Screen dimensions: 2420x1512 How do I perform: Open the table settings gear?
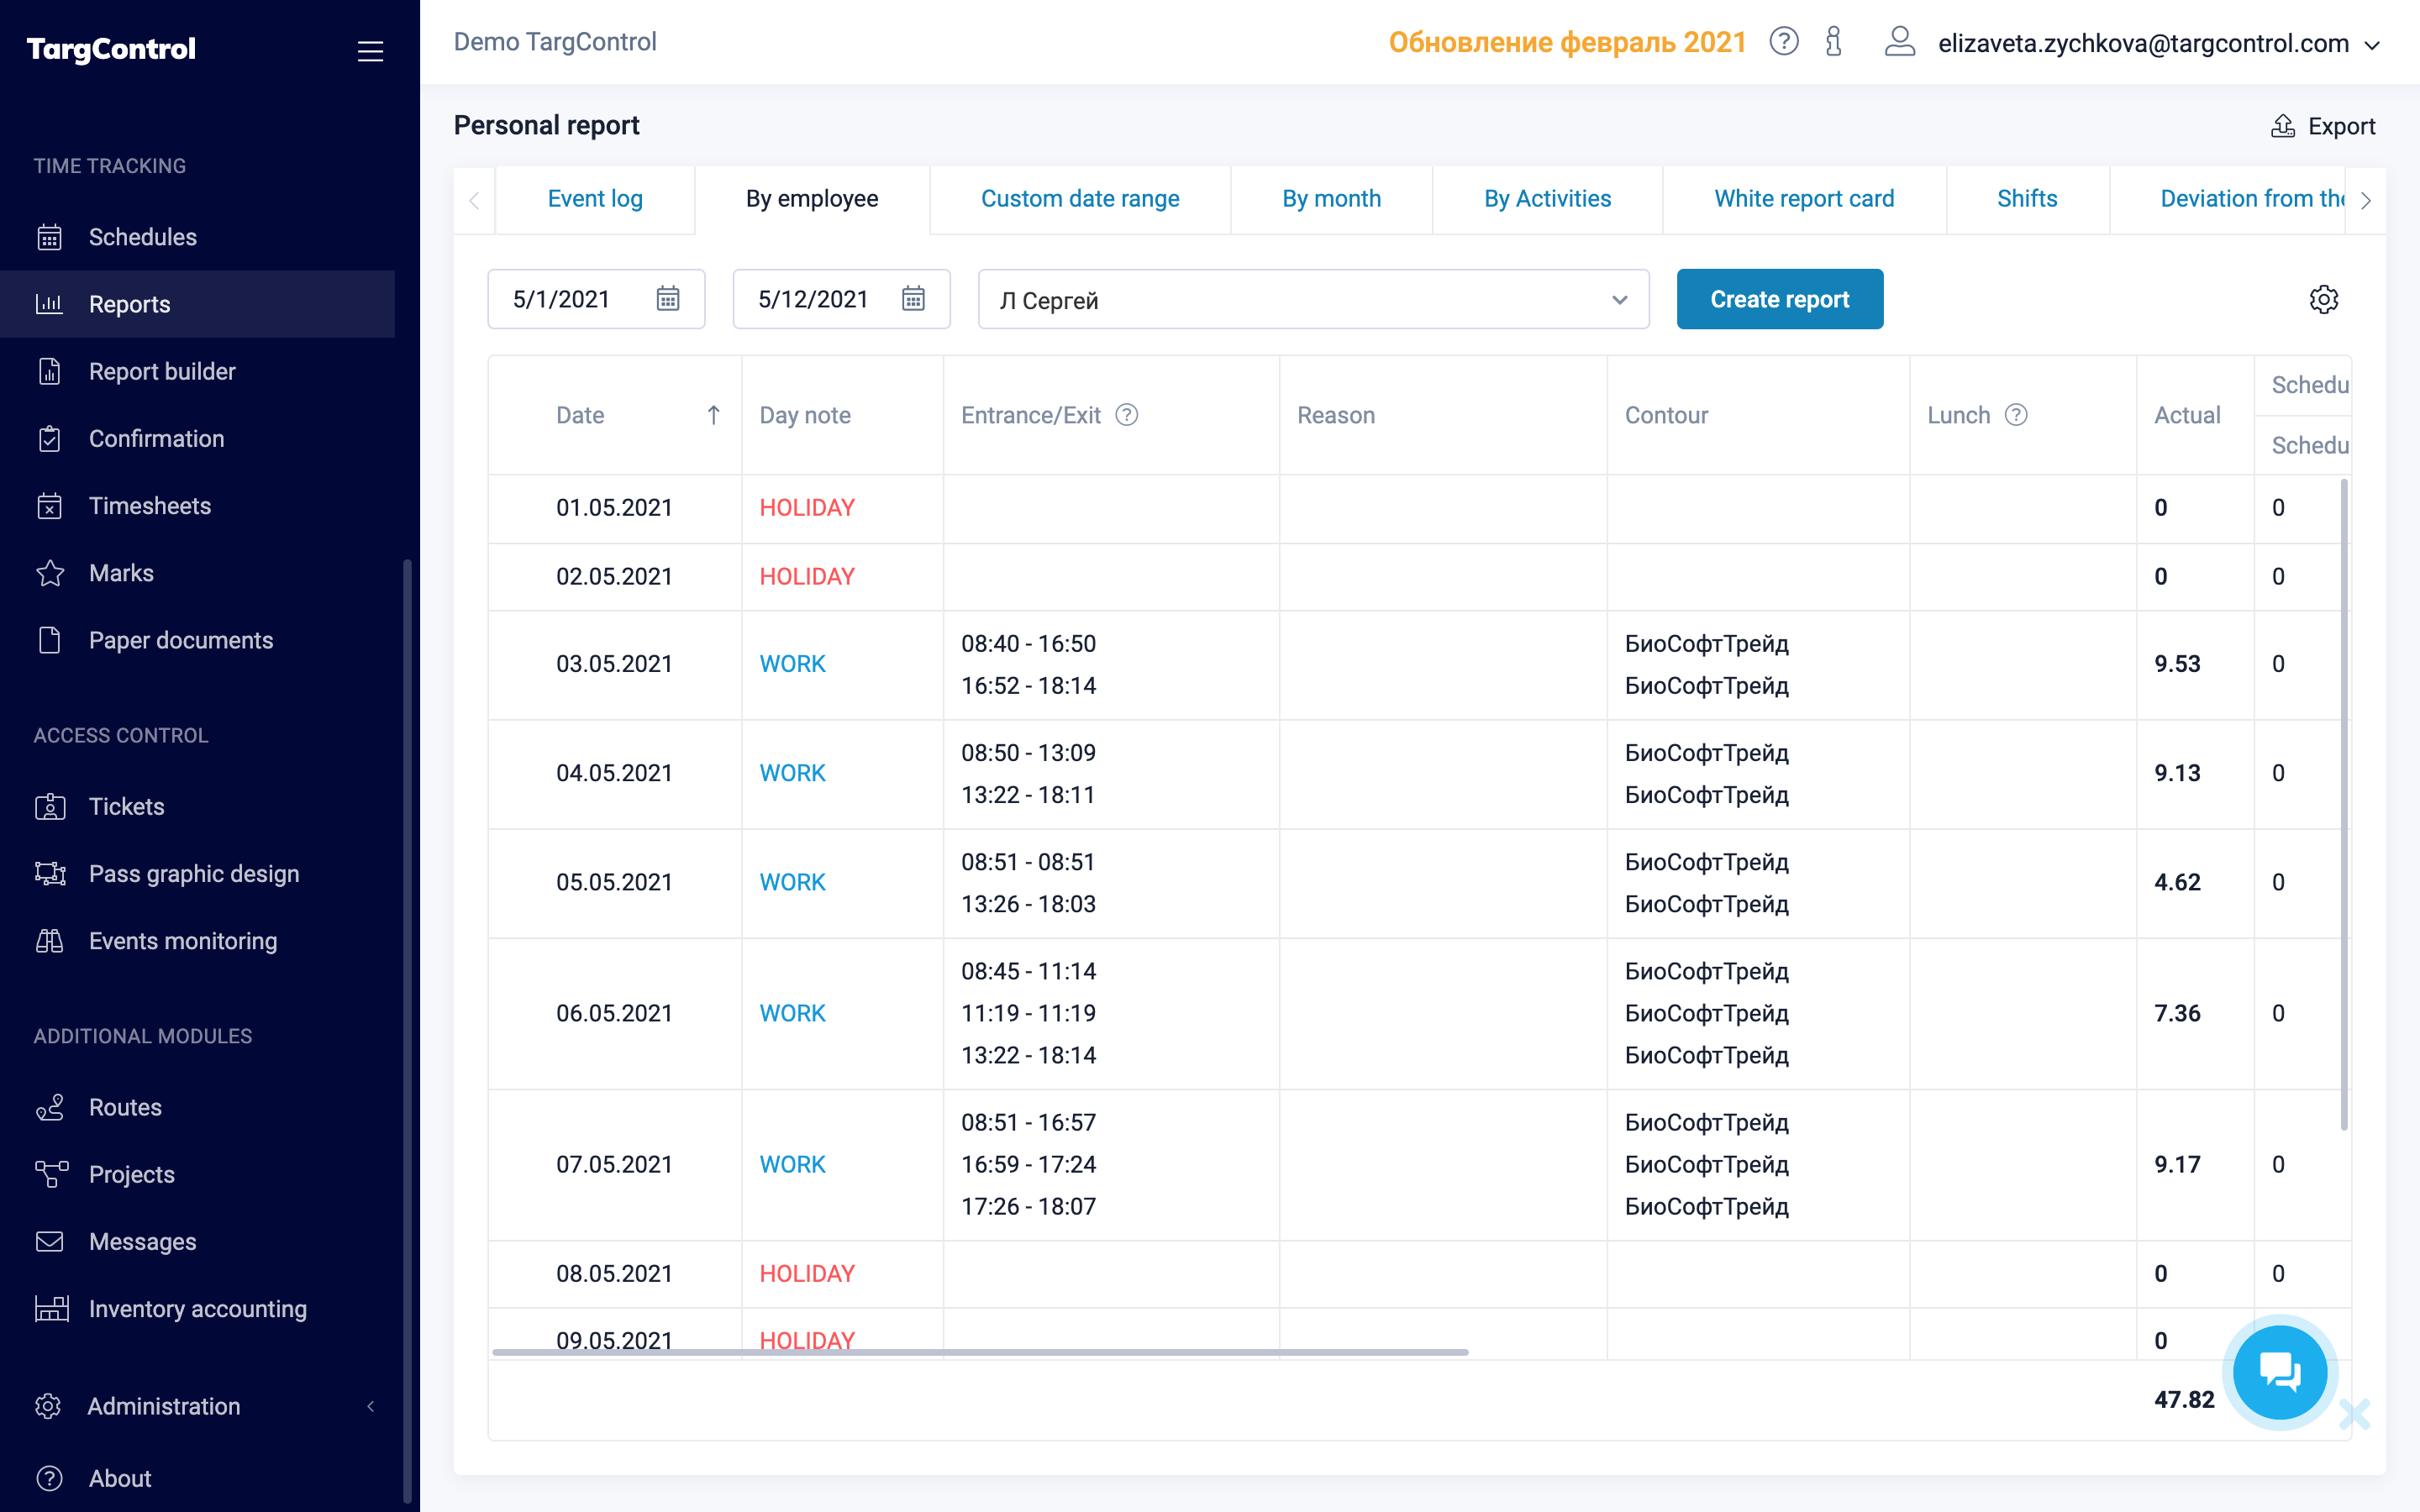[x=2323, y=299]
